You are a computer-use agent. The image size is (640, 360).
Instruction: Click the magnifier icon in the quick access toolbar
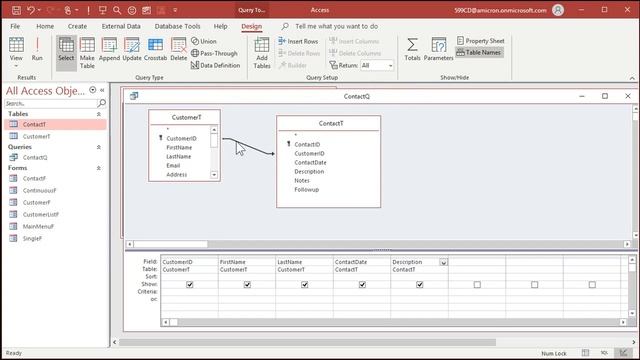(117, 10)
